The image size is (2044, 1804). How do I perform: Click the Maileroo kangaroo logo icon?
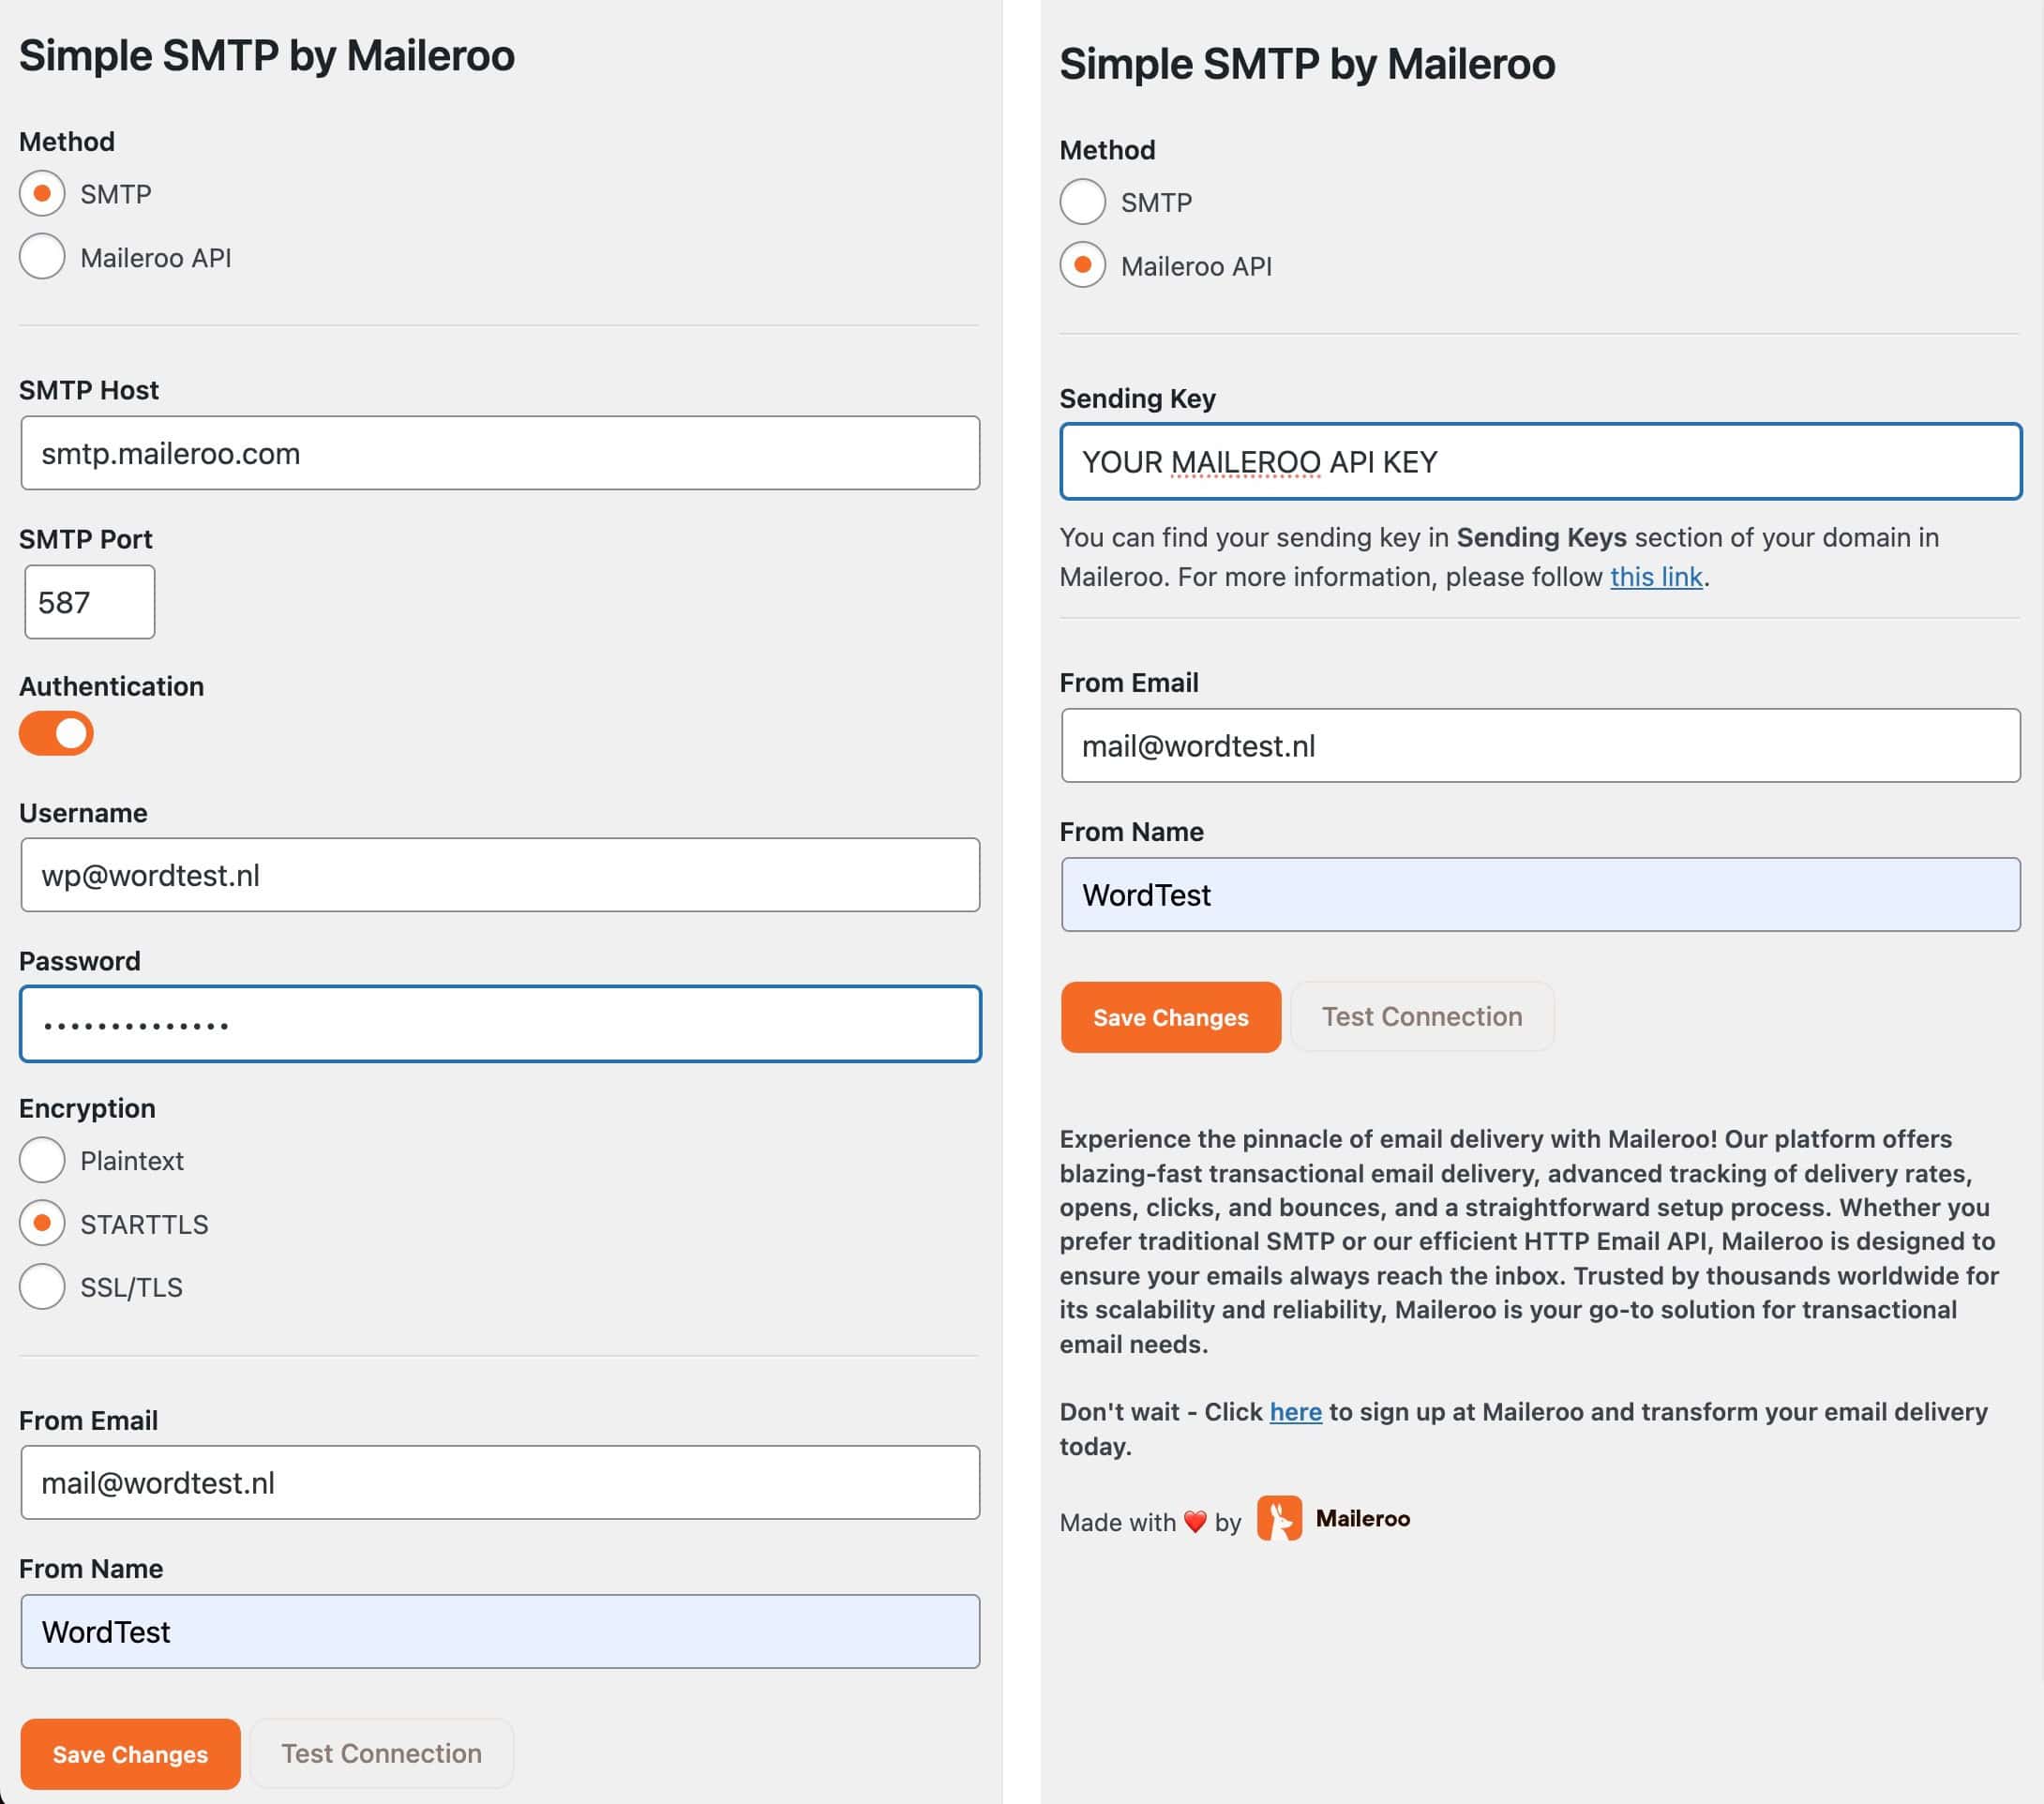[x=1279, y=1518]
